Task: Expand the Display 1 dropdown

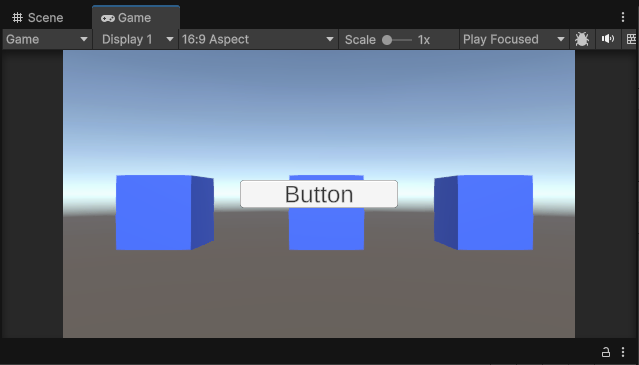Action: [x=135, y=40]
